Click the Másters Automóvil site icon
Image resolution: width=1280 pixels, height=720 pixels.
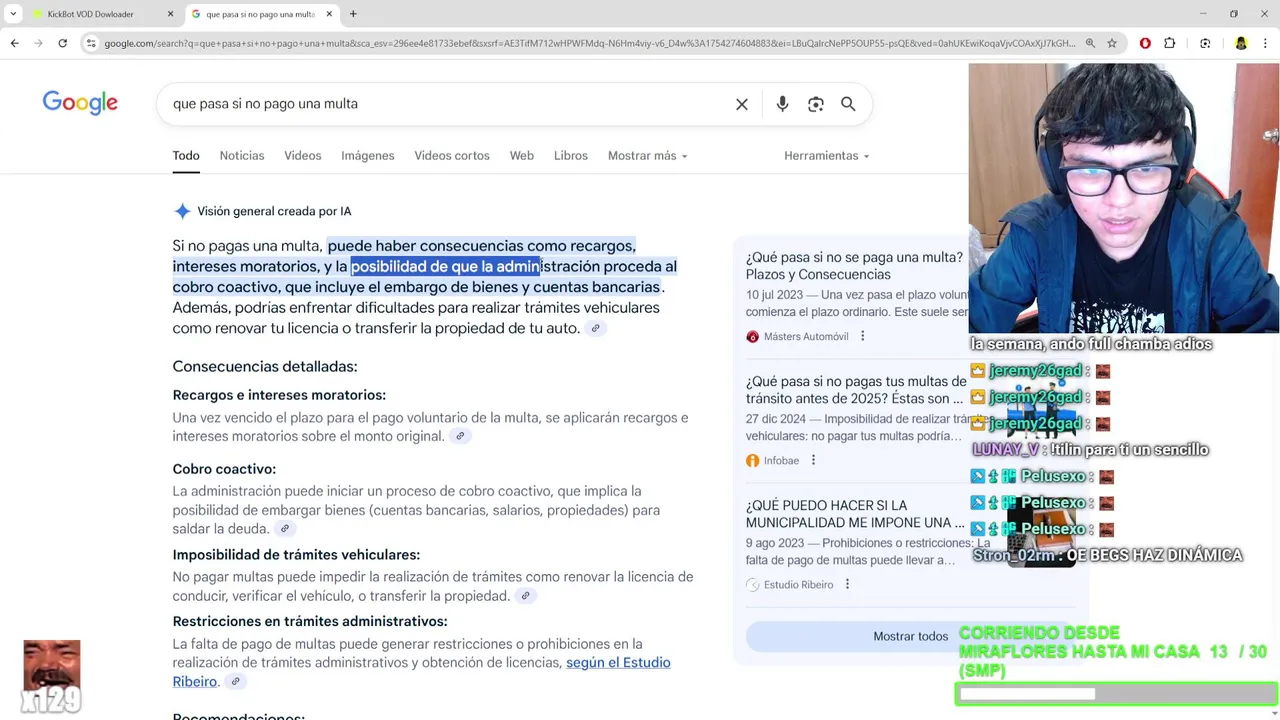[753, 337]
